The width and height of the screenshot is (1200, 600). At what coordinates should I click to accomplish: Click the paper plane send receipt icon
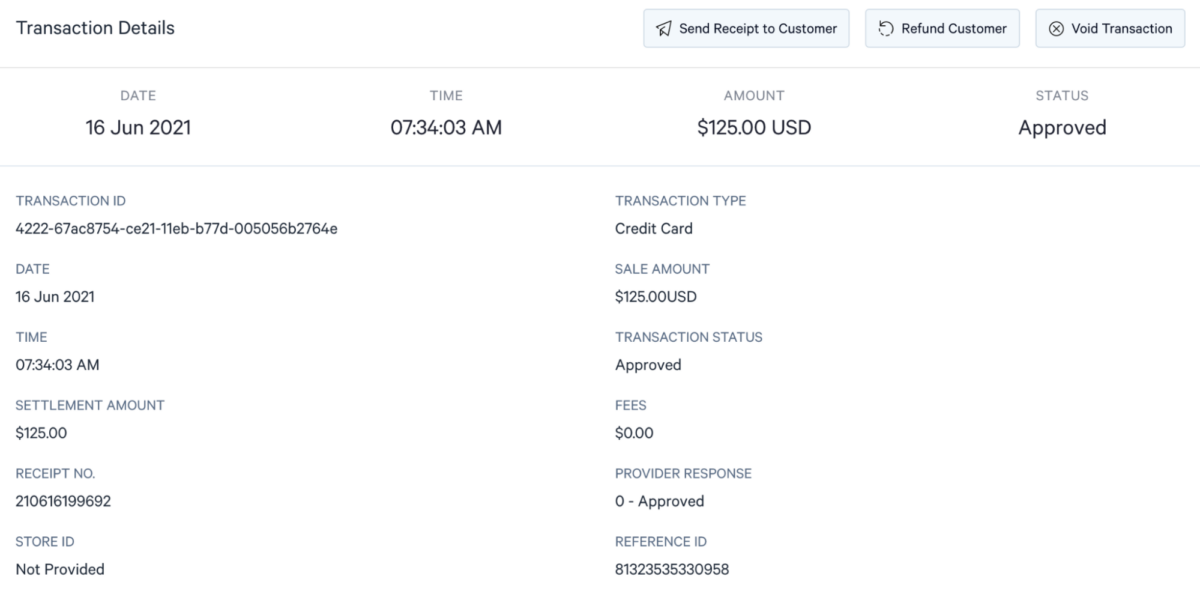(x=662, y=28)
